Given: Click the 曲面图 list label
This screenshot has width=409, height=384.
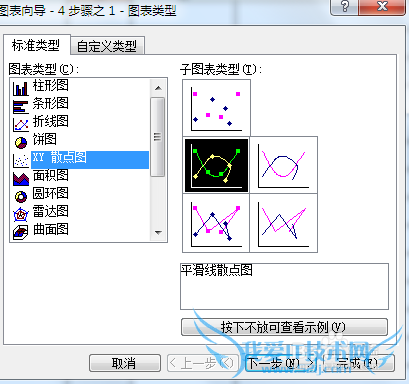Looking at the screenshot, I should tap(51, 229).
